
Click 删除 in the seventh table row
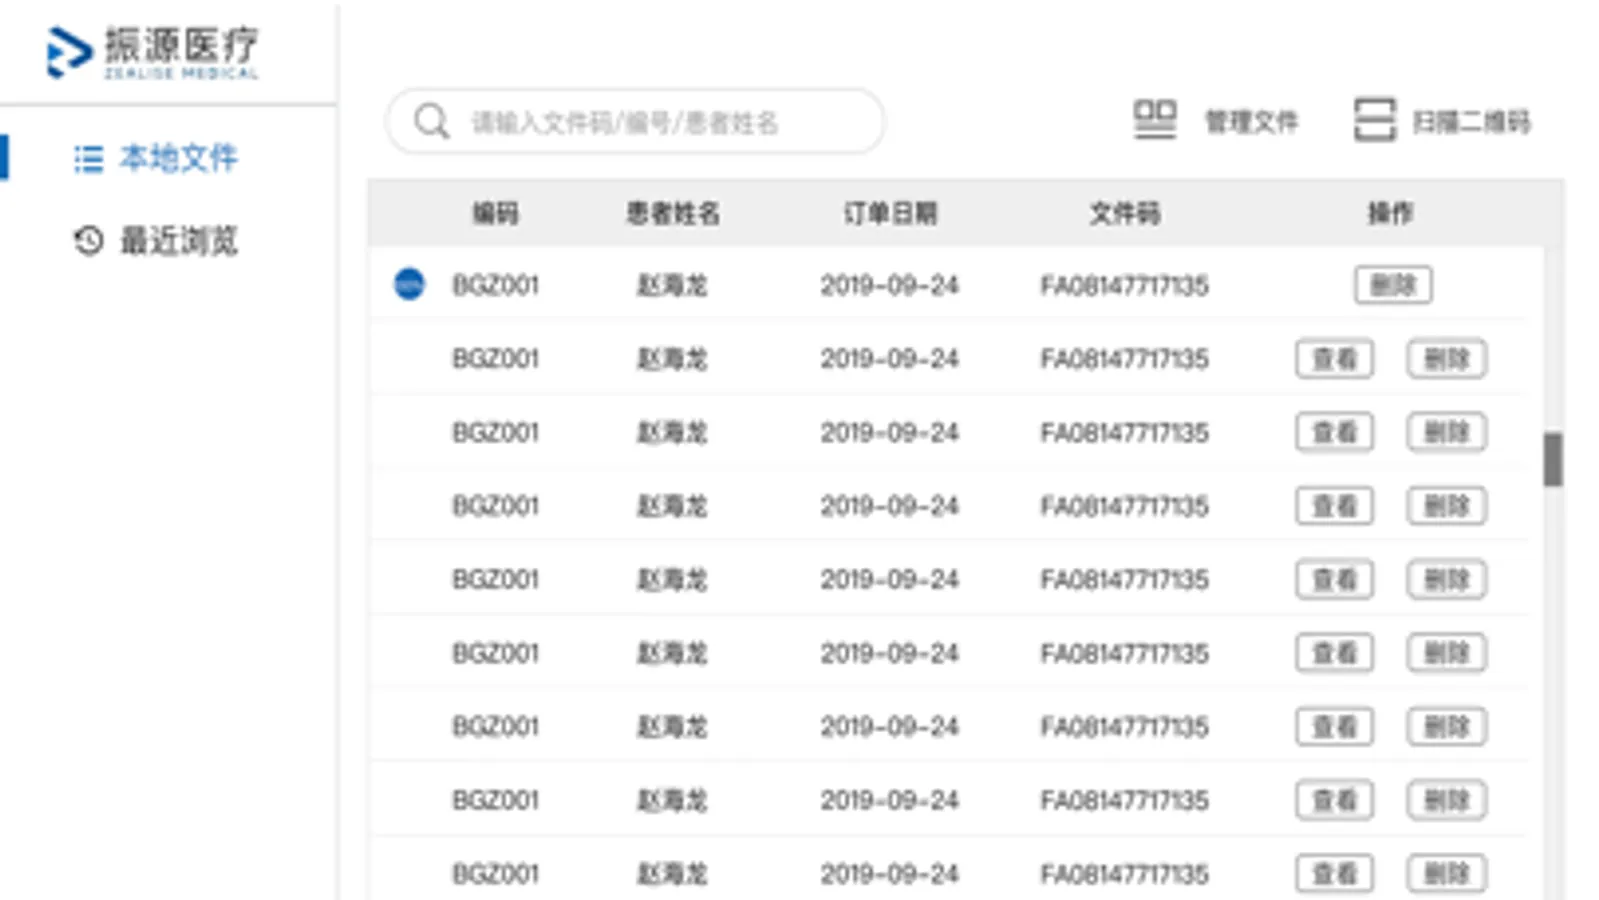click(1446, 726)
